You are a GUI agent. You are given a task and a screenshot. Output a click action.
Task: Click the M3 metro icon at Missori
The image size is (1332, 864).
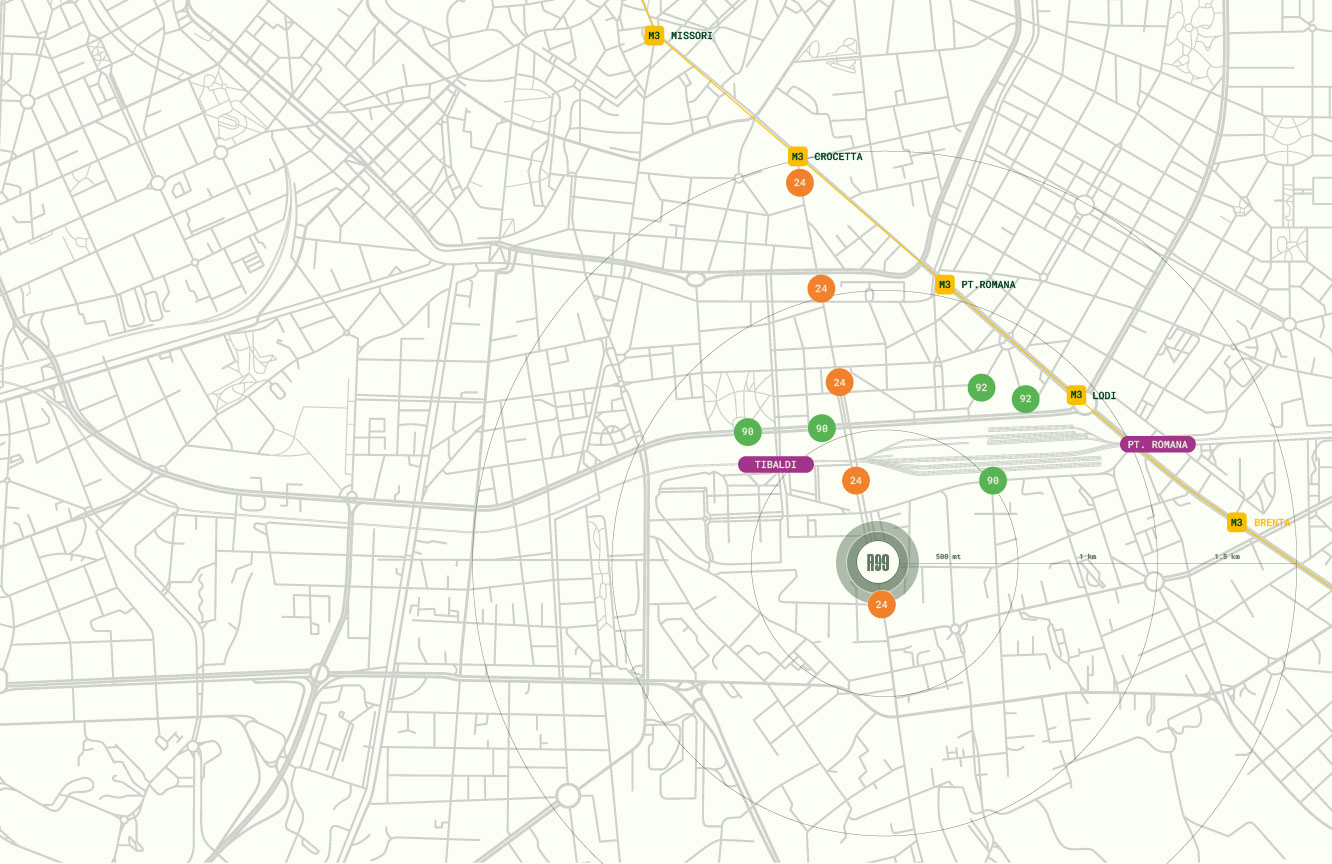[654, 36]
